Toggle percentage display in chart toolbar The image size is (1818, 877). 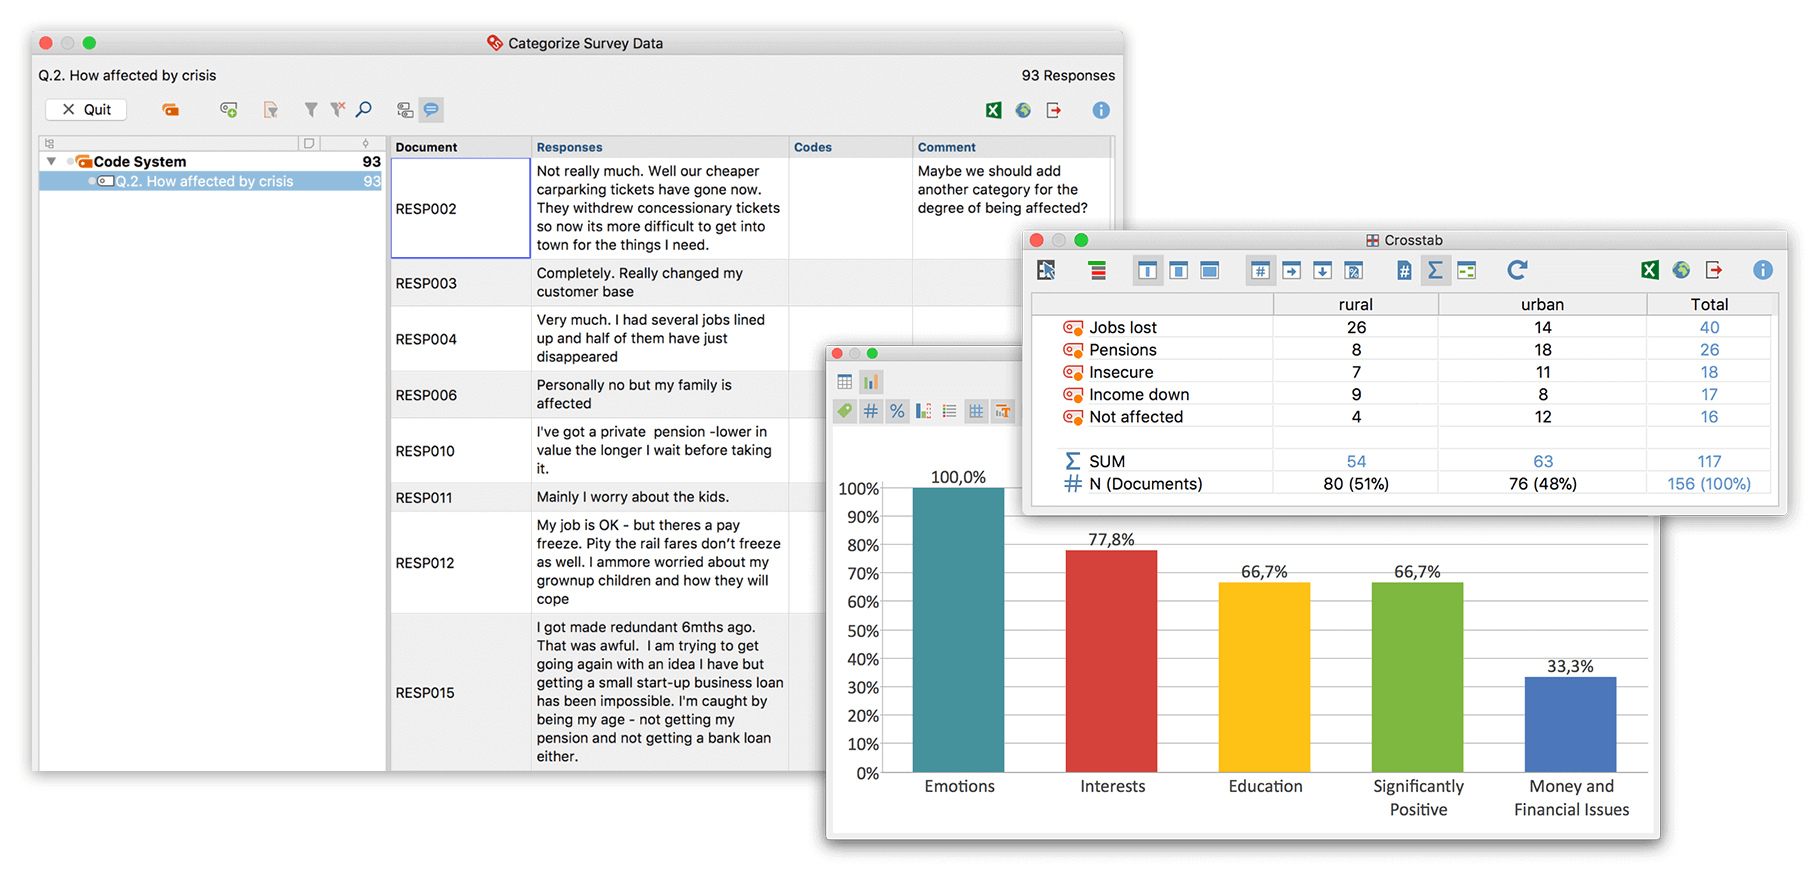point(897,411)
